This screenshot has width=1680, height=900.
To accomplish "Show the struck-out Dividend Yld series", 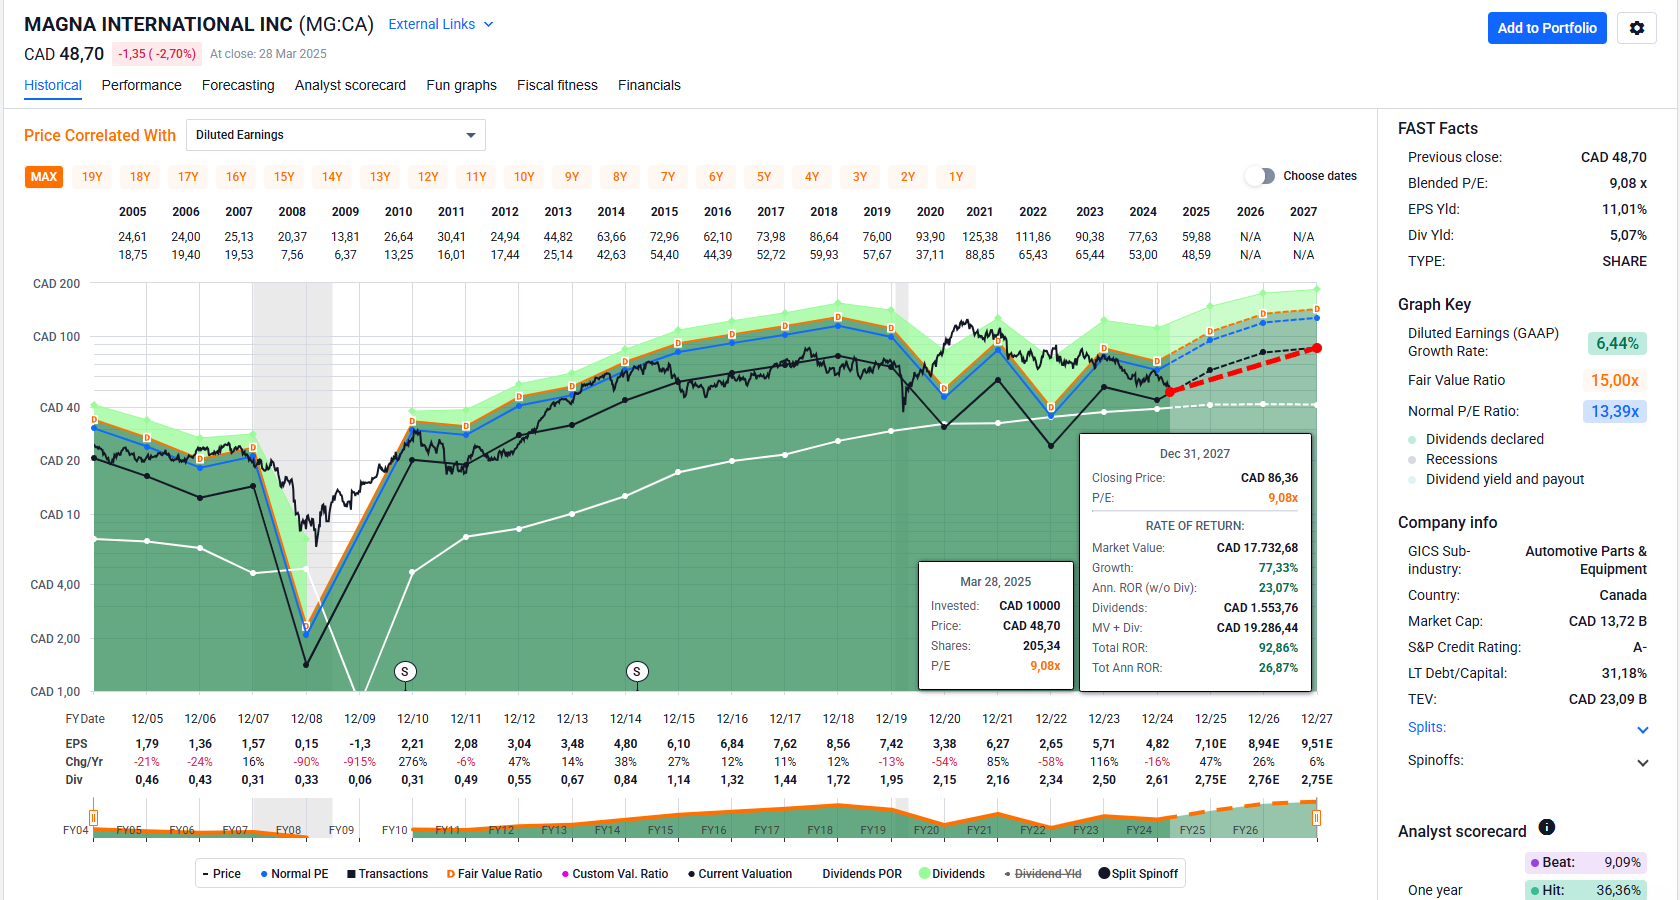I will click(1043, 874).
